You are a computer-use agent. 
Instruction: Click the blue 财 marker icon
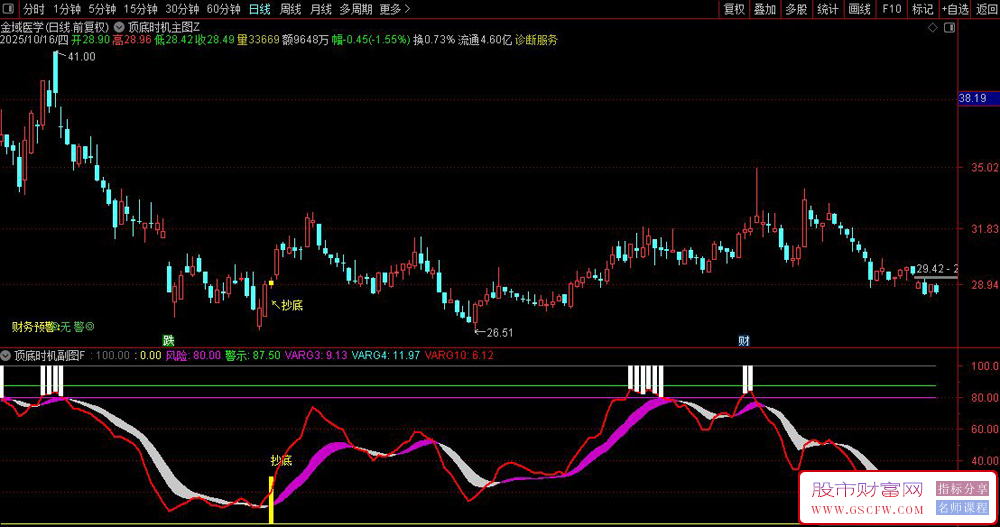(744, 340)
